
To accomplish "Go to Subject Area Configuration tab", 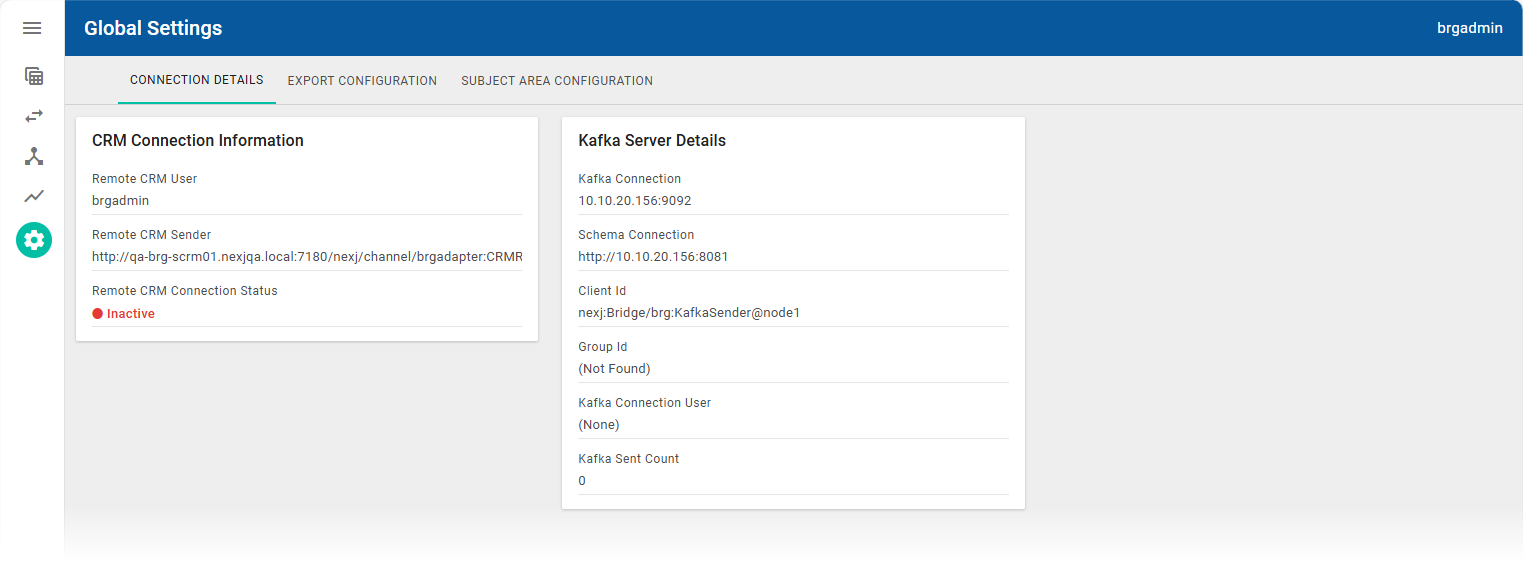I will [x=556, y=81].
